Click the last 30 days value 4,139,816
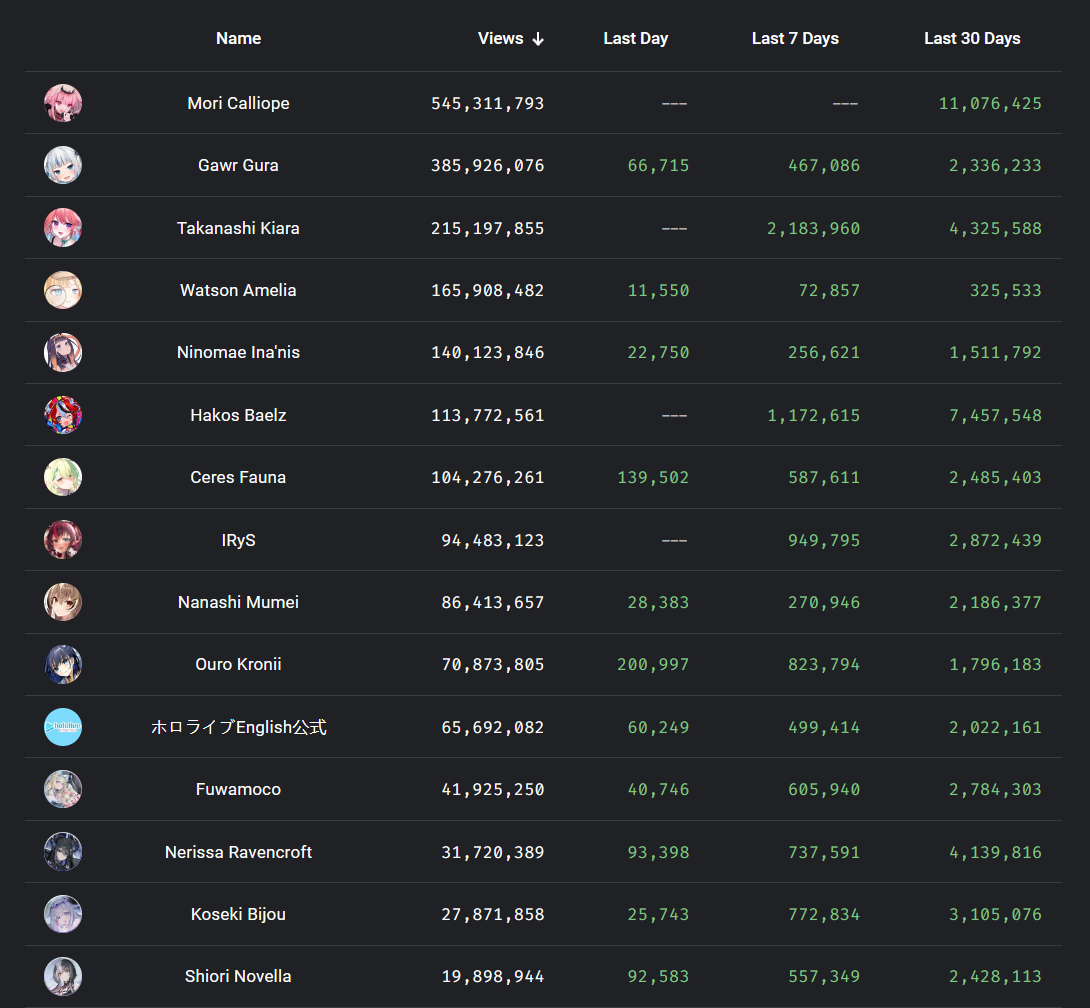This screenshot has height=1008, width=1090. tap(995, 852)
